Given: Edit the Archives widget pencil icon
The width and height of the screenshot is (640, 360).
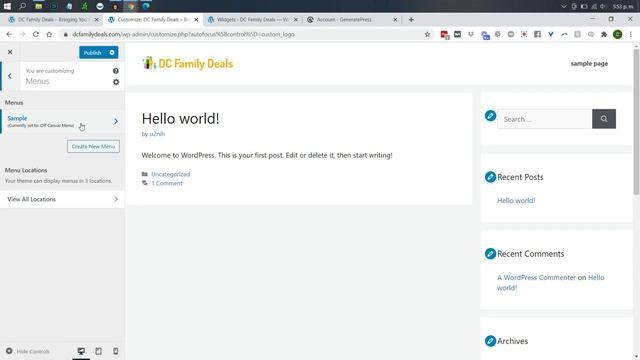Looking at the screenshot, I should (491, 341).
